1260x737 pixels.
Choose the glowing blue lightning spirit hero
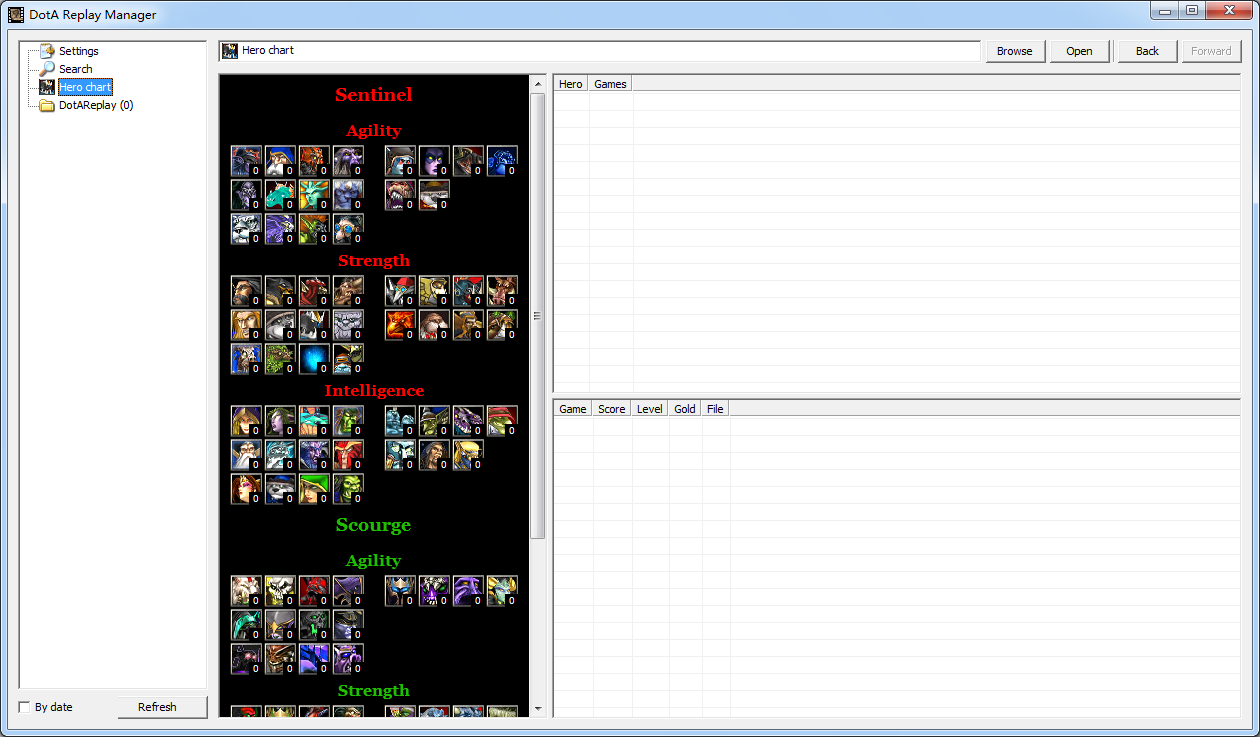(x=503, y=162)
